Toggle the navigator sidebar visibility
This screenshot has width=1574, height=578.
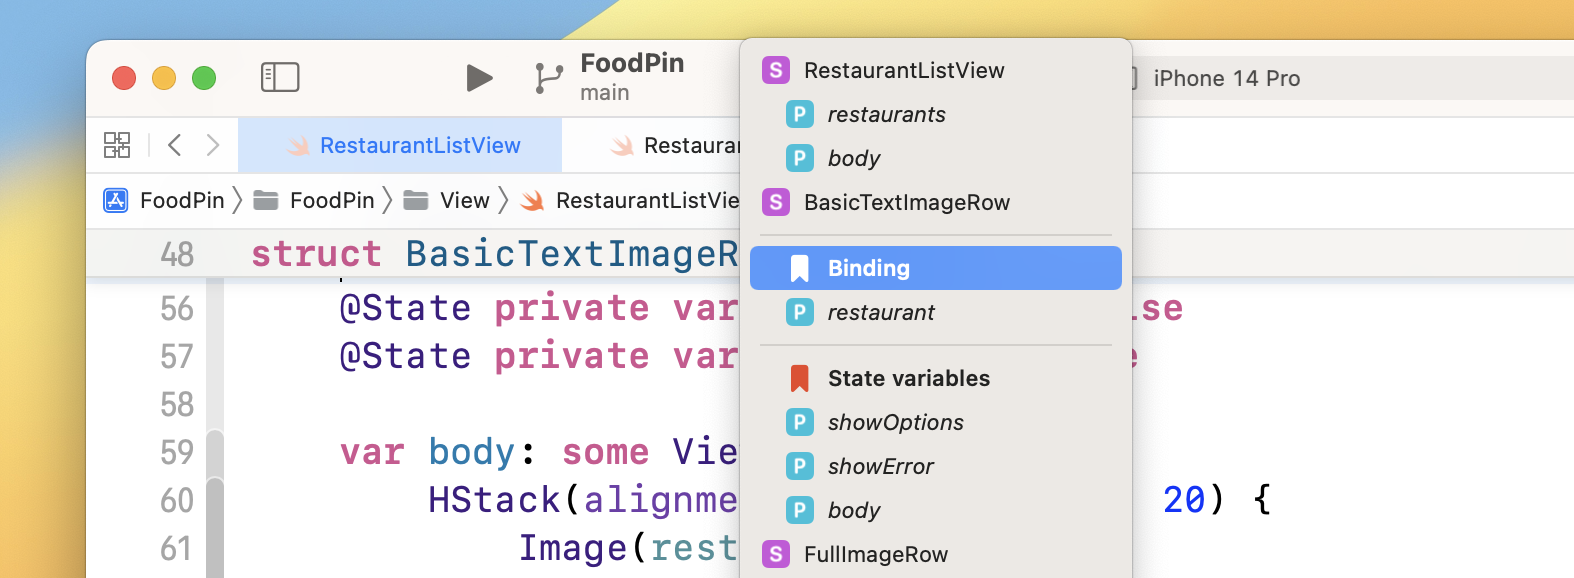click(280, 77)
